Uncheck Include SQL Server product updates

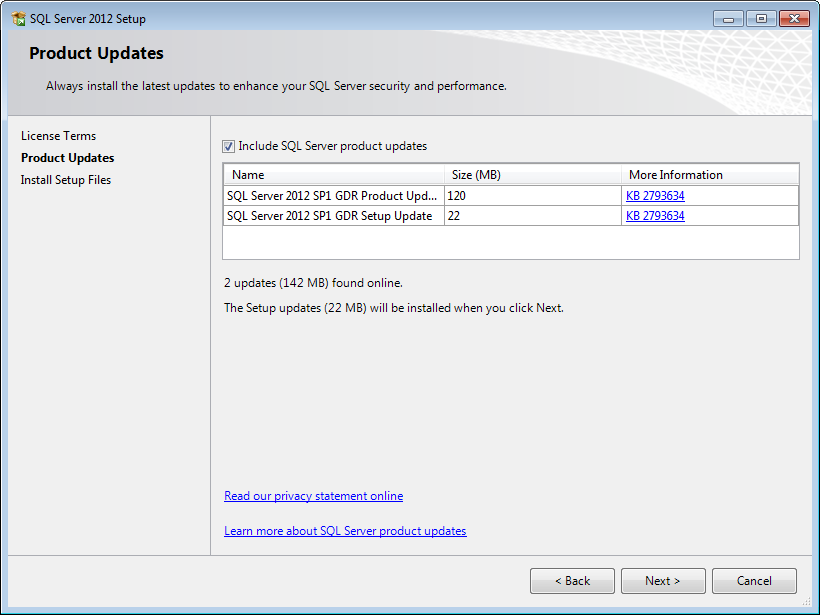pyautogui.click(x=229, y=146)
